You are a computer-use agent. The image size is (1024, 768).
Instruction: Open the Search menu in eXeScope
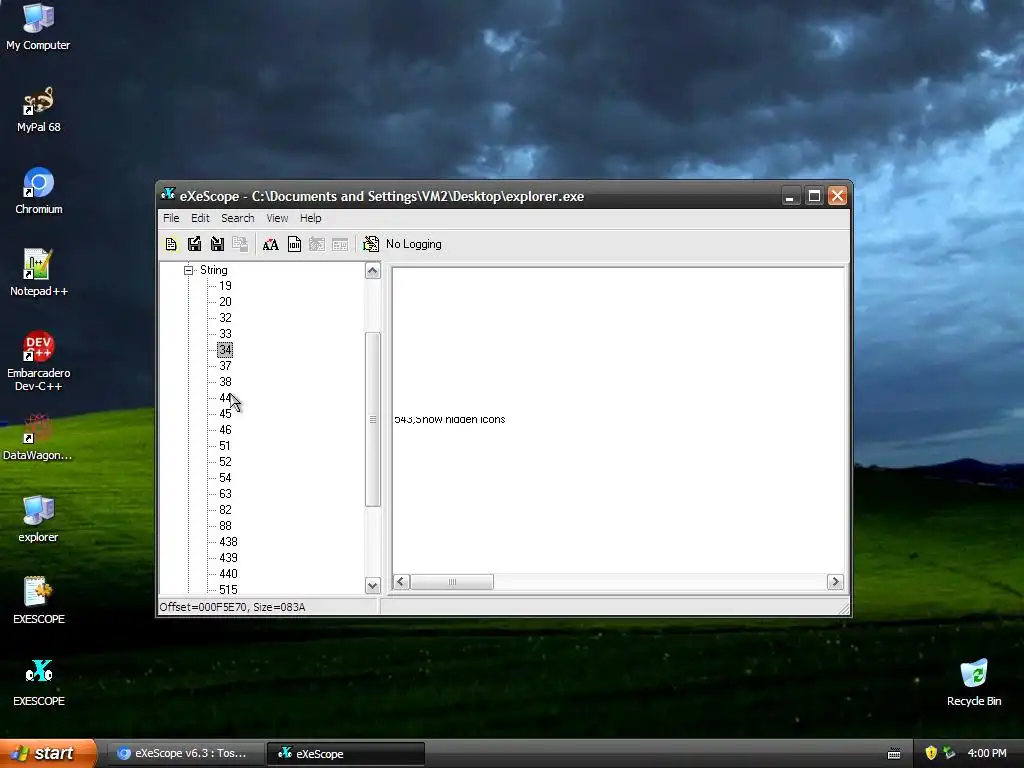click(238, 218)
